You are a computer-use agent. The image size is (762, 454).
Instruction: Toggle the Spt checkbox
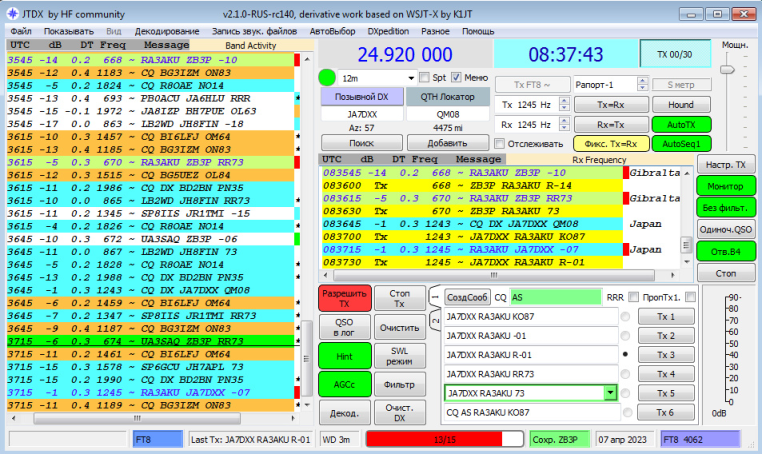[424, 78]
